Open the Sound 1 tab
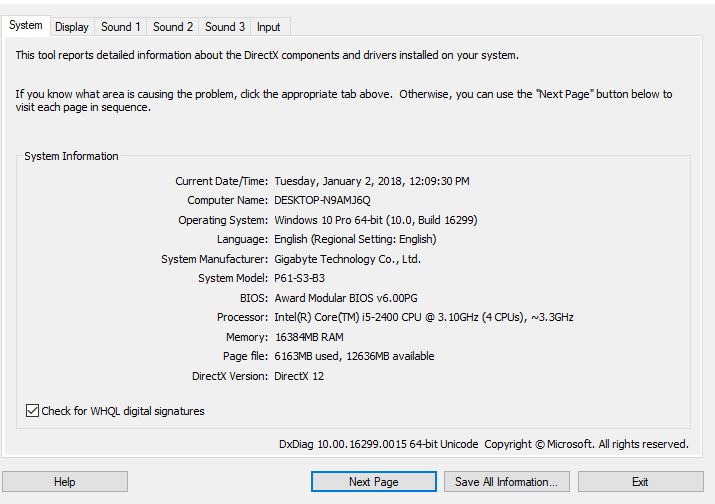This screenshot has height=504, width=715. [x=120, y=27]
